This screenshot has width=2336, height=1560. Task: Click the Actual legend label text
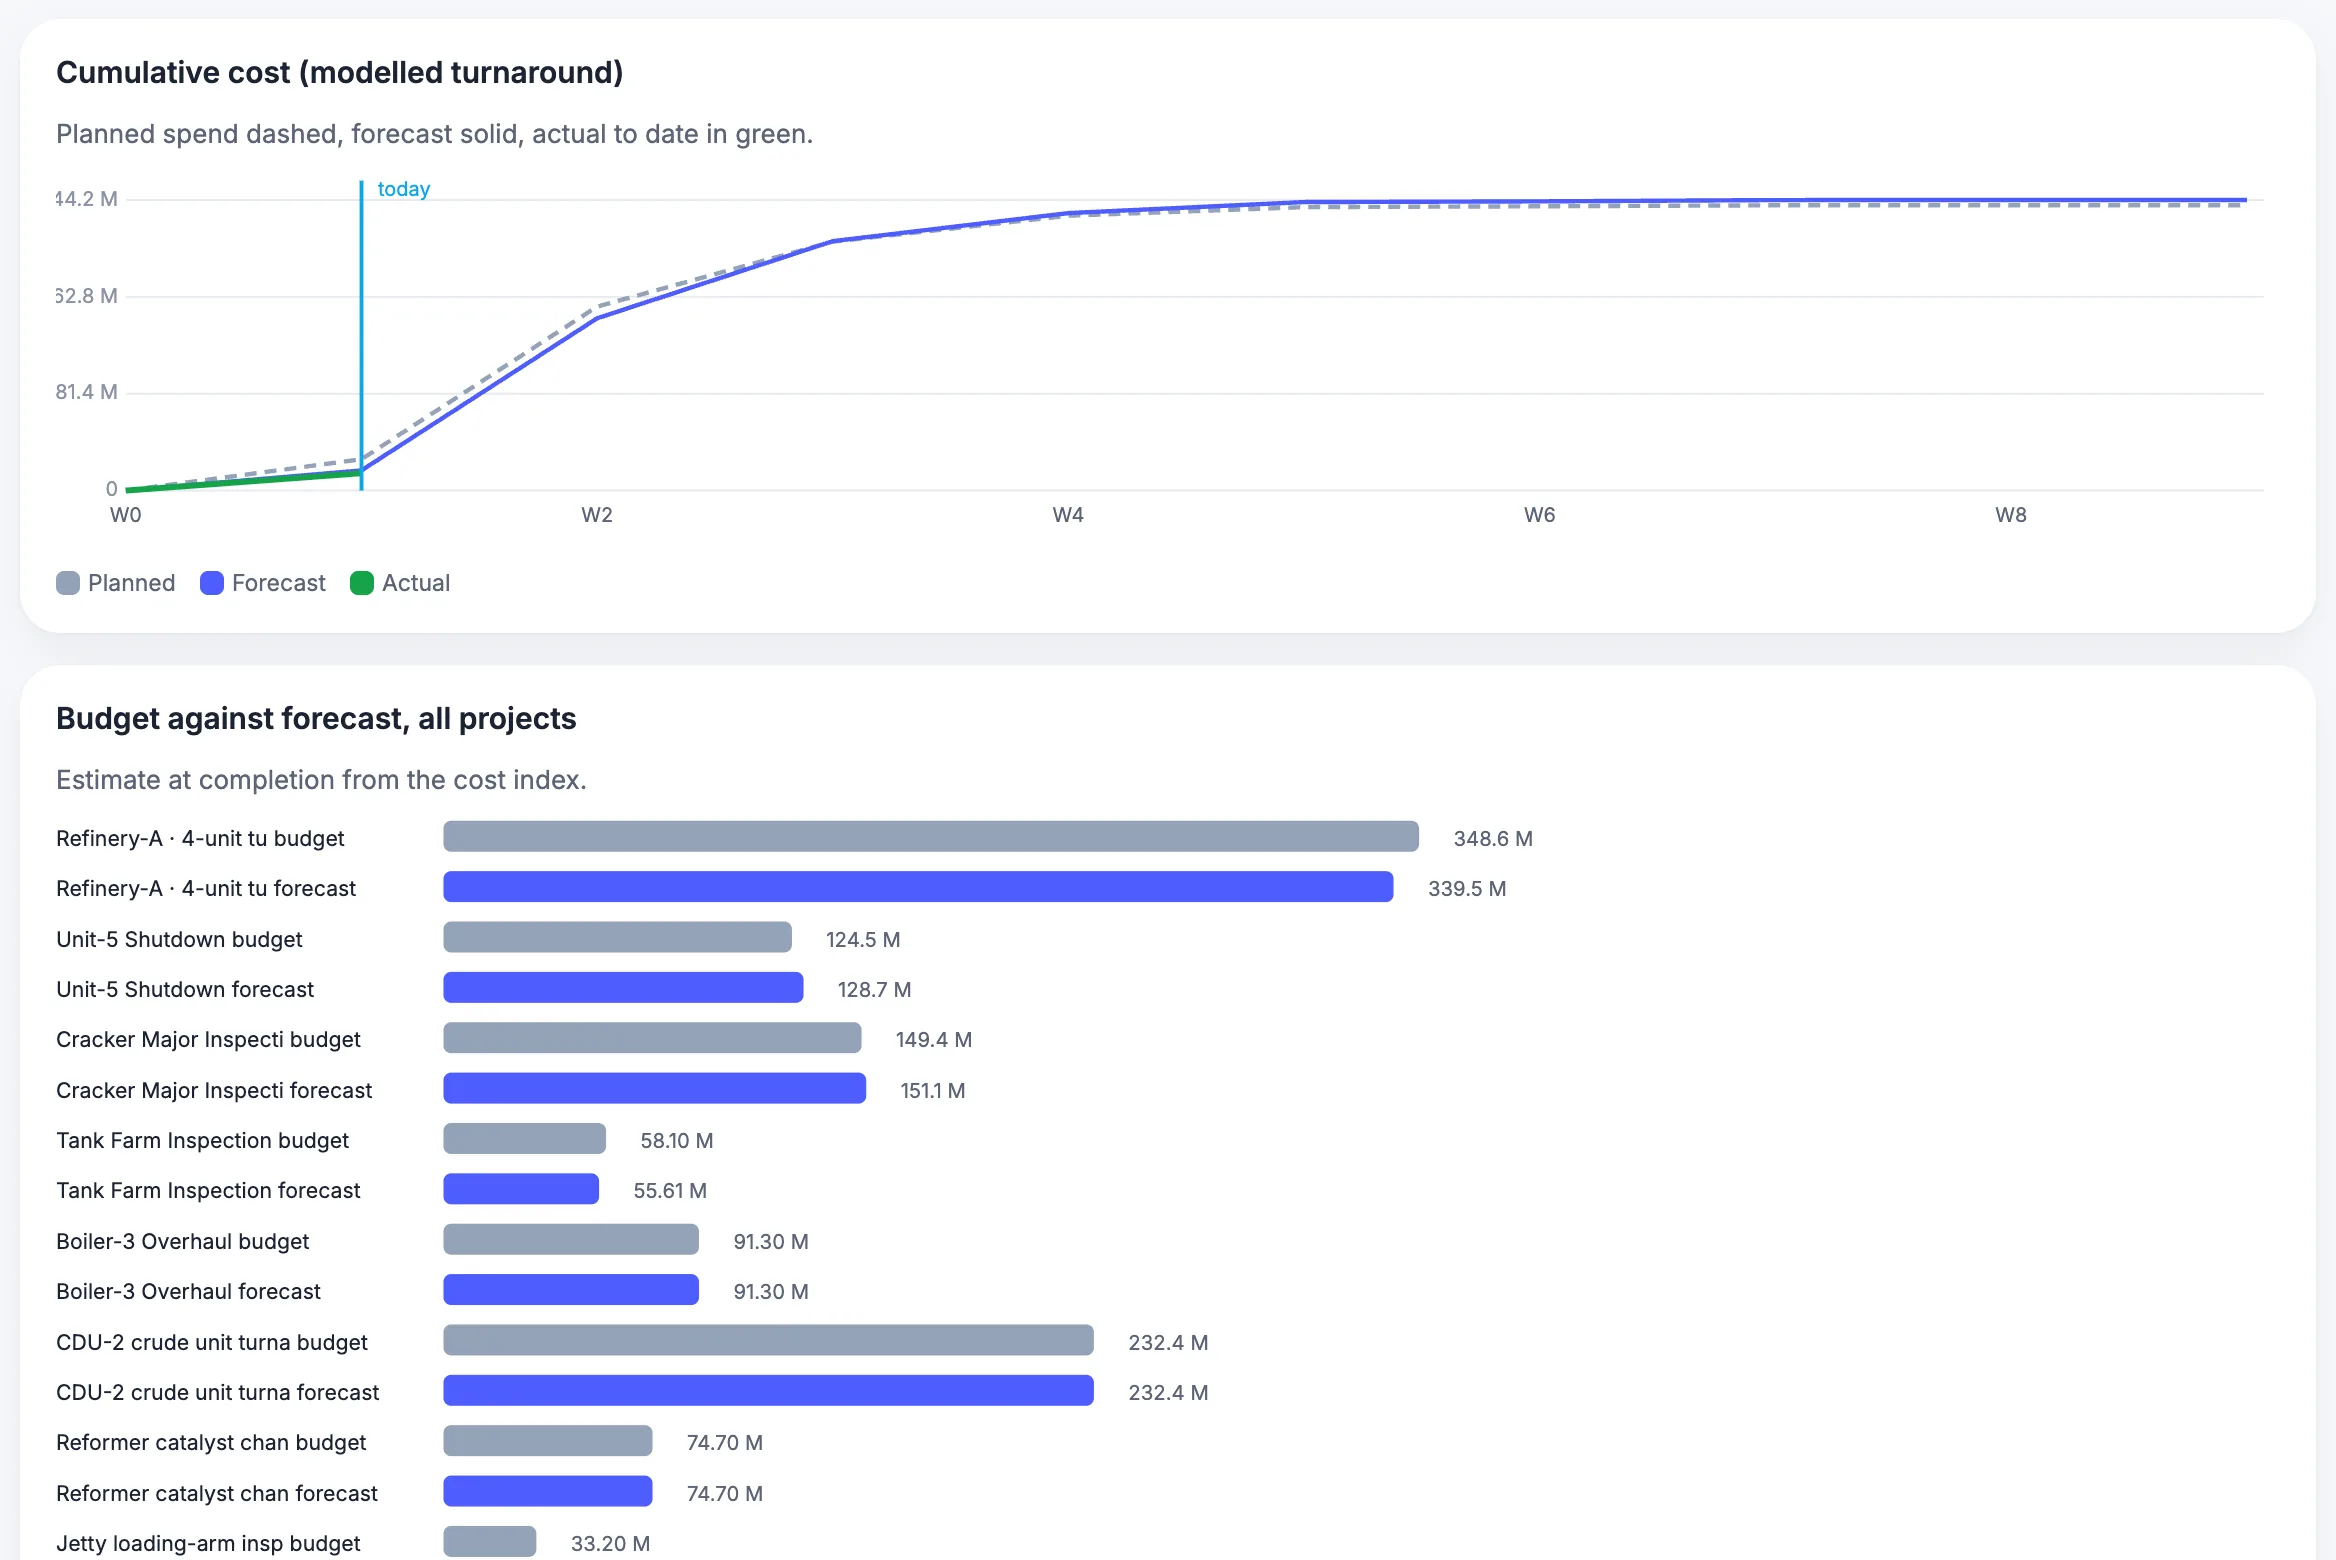(416, 583)
